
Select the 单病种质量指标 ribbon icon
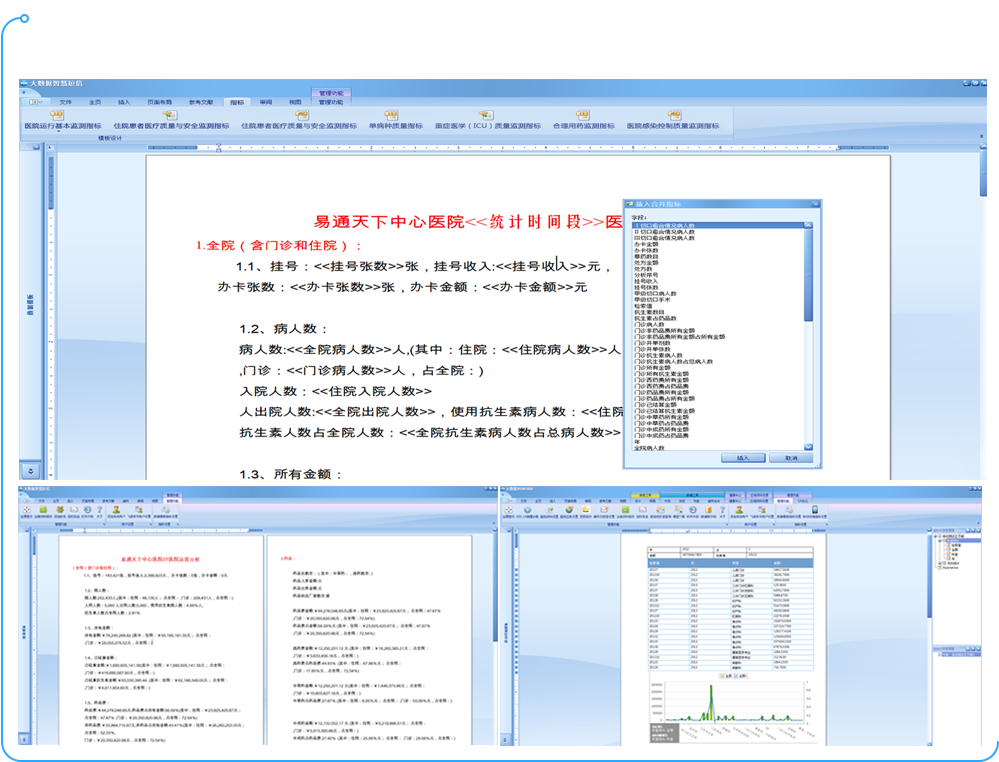point(392,116)
